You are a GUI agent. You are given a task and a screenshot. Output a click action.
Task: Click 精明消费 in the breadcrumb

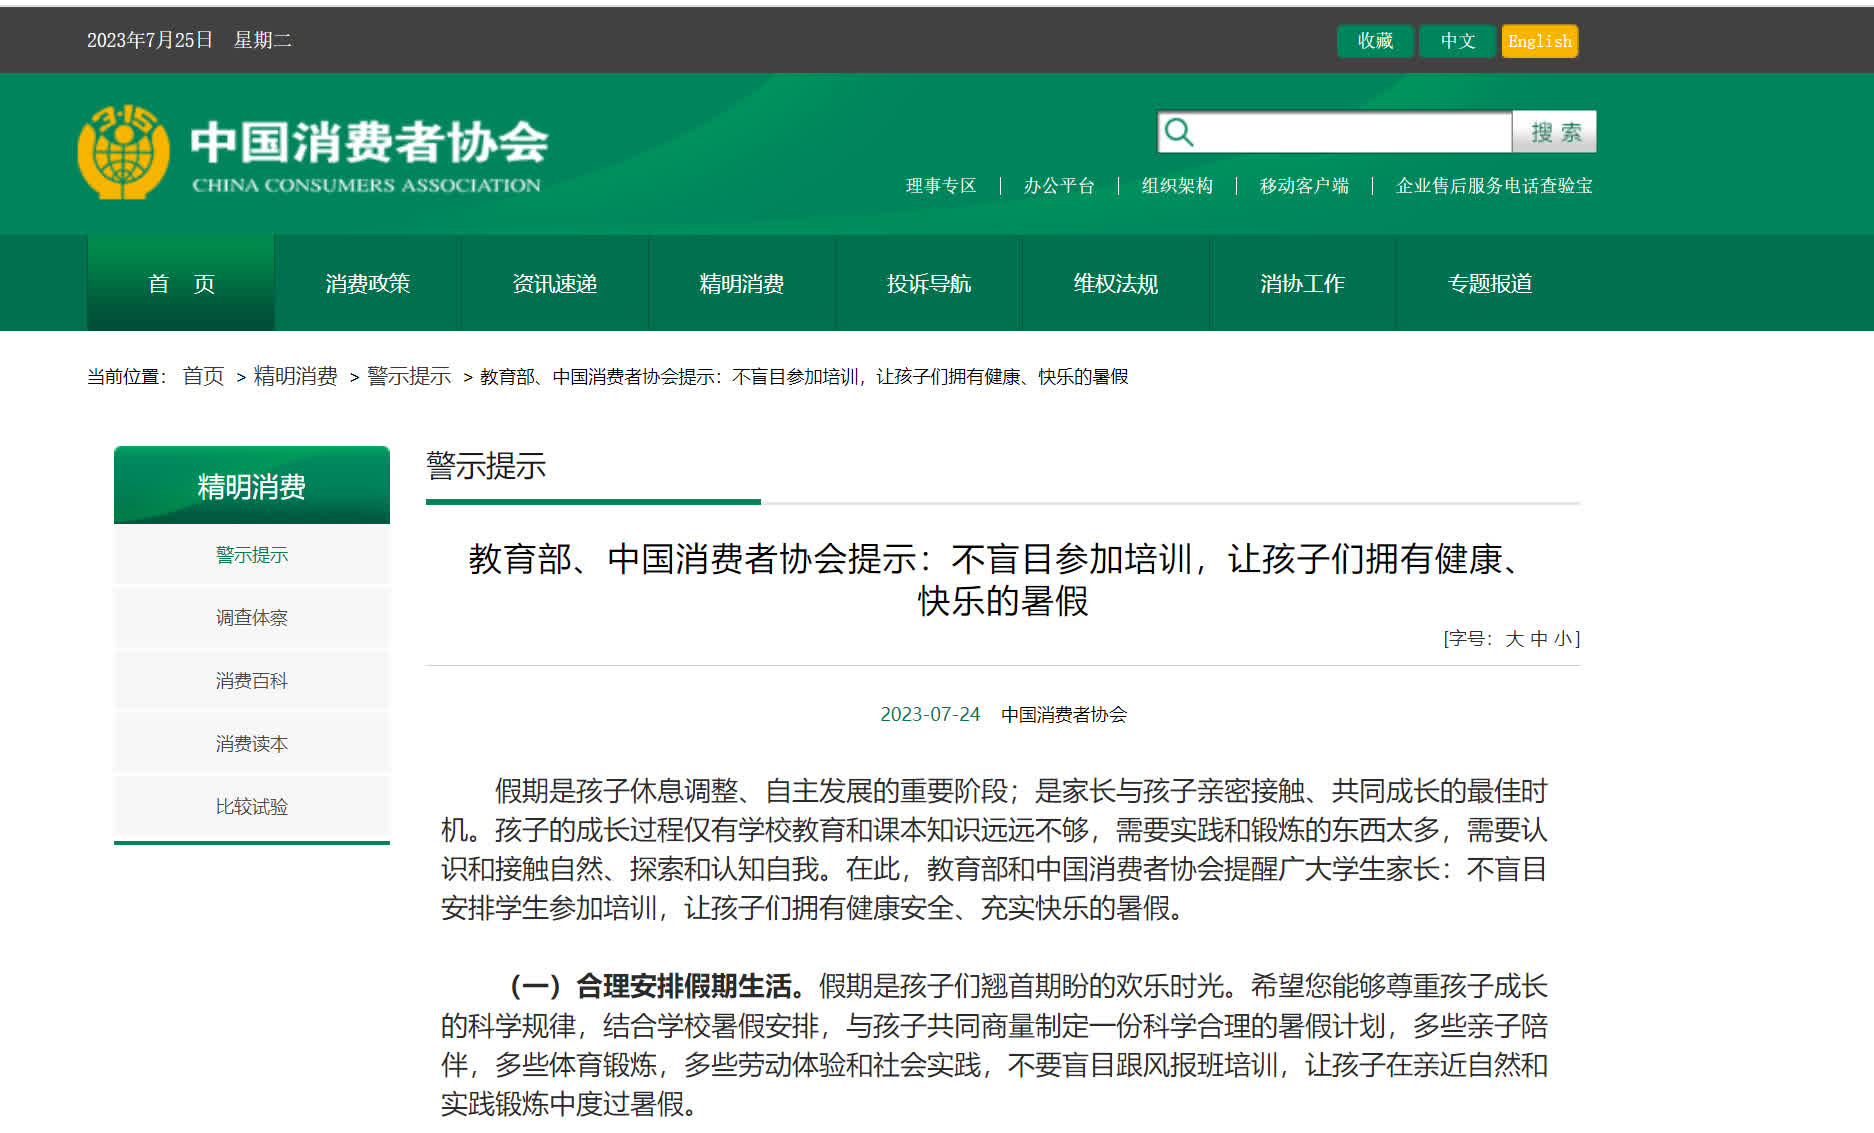tap(295, 376)
